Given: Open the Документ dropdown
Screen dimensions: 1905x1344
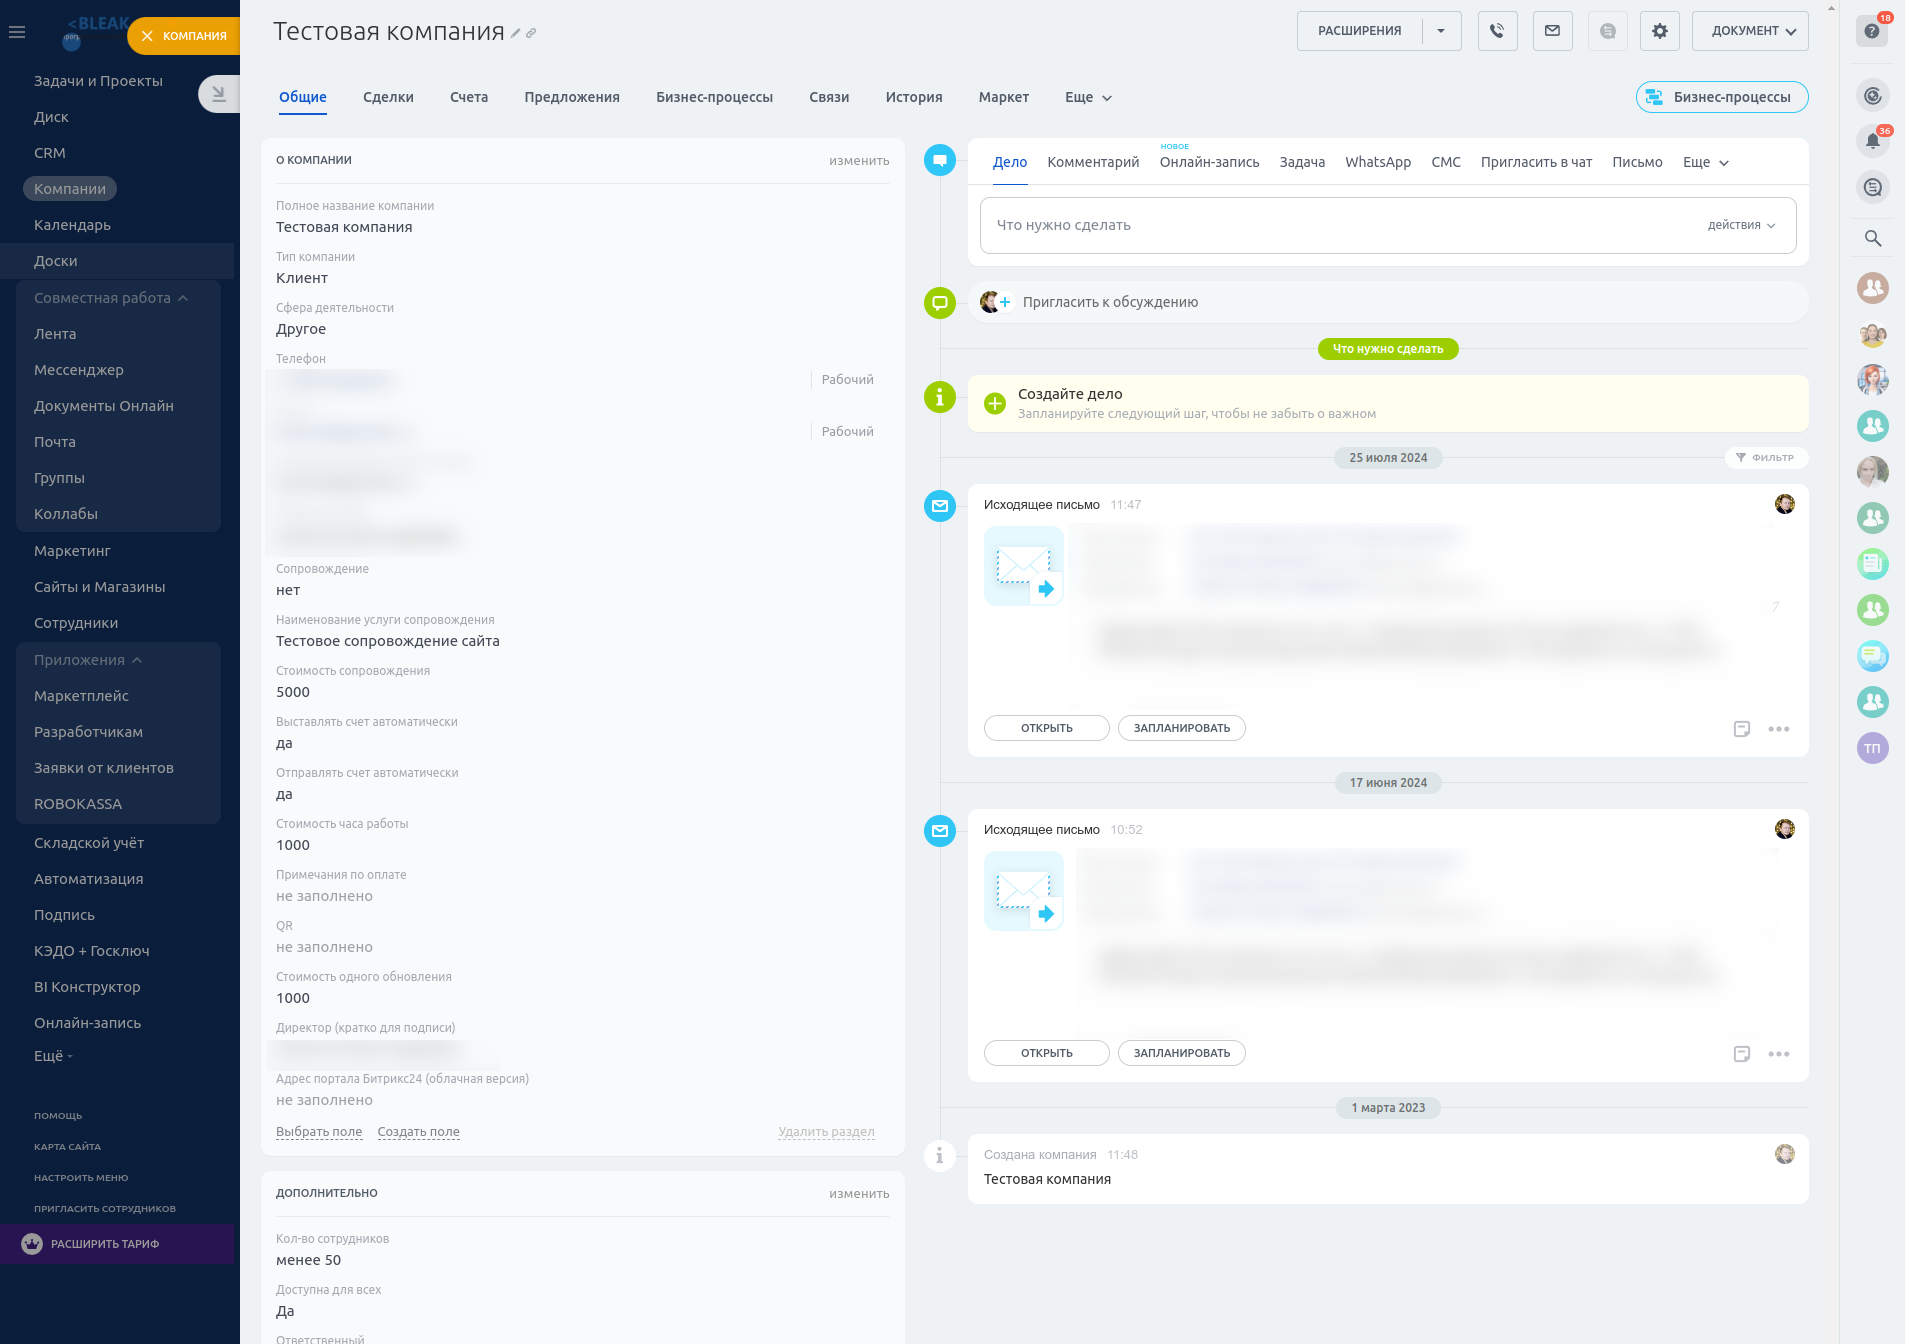Looking at the screenshot, I should [1750, 31].
